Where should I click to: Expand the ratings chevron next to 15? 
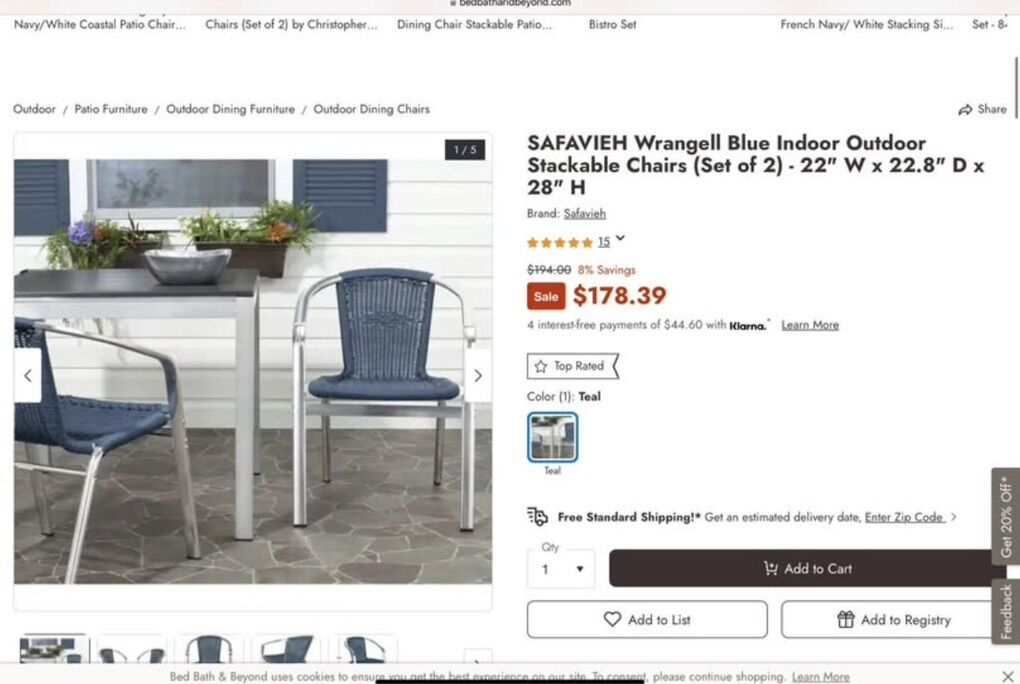point(621,239)
